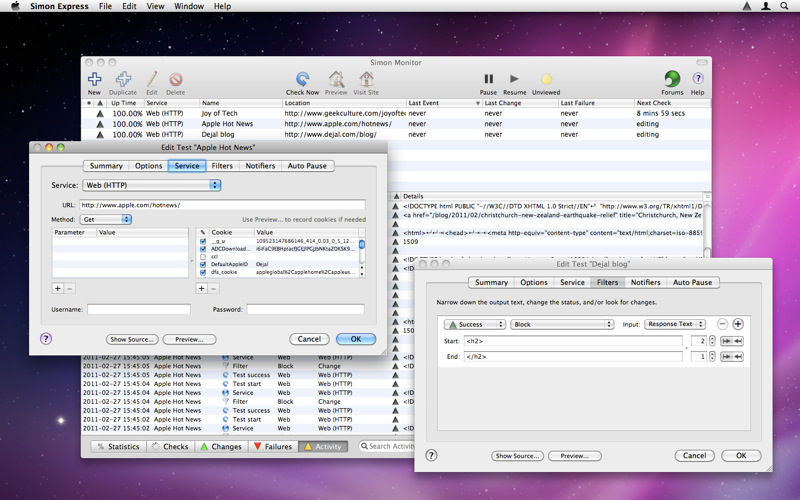Click the user account icon in menu bar
800x500 pixels.
(765, 6)
